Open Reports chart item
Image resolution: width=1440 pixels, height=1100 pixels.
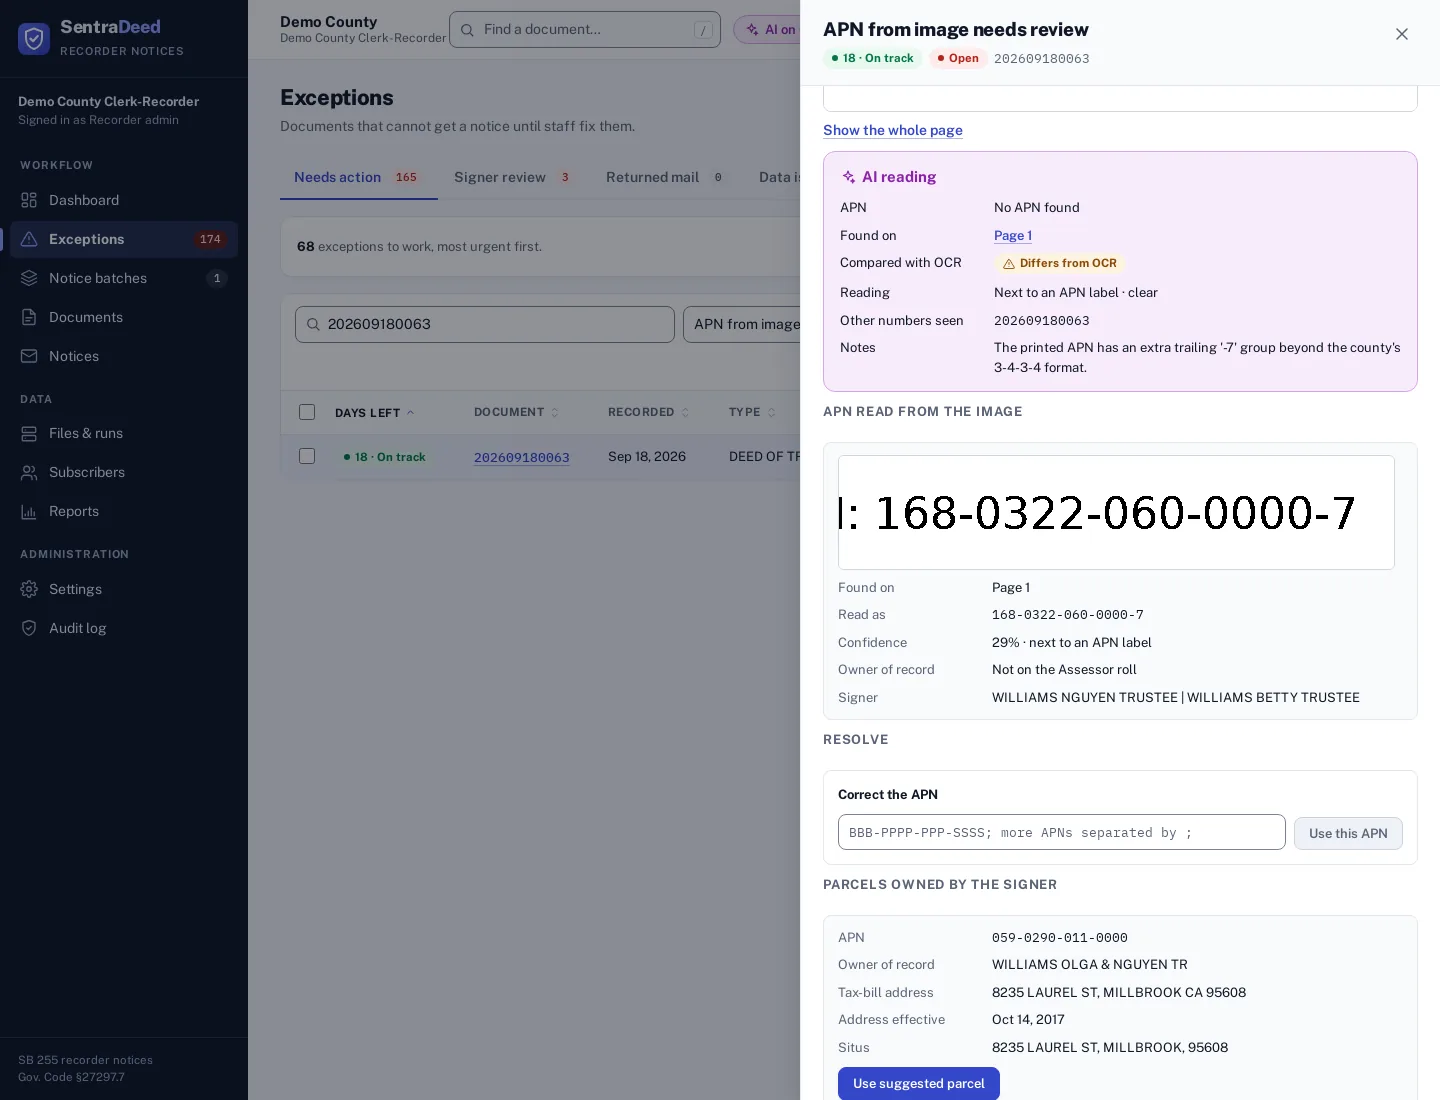124,511
